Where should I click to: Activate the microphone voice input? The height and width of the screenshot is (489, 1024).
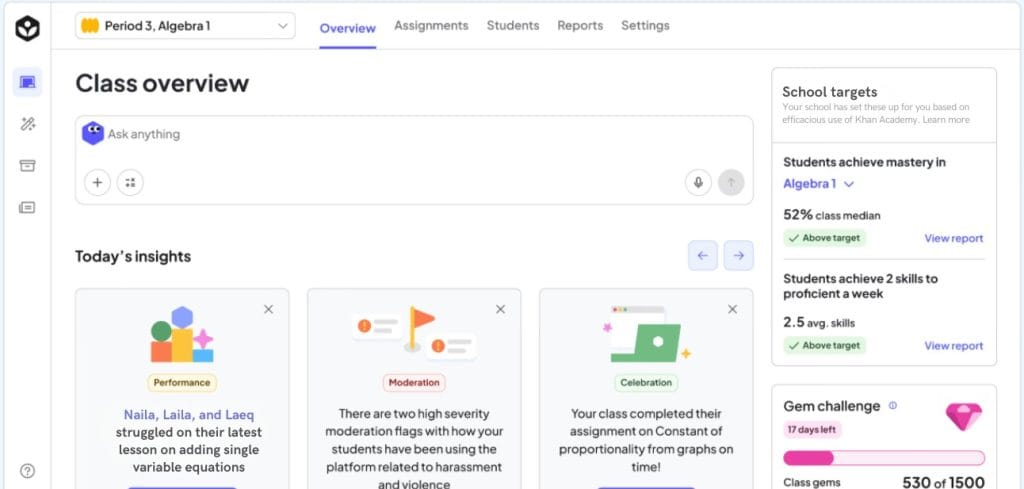click(698, 182)
